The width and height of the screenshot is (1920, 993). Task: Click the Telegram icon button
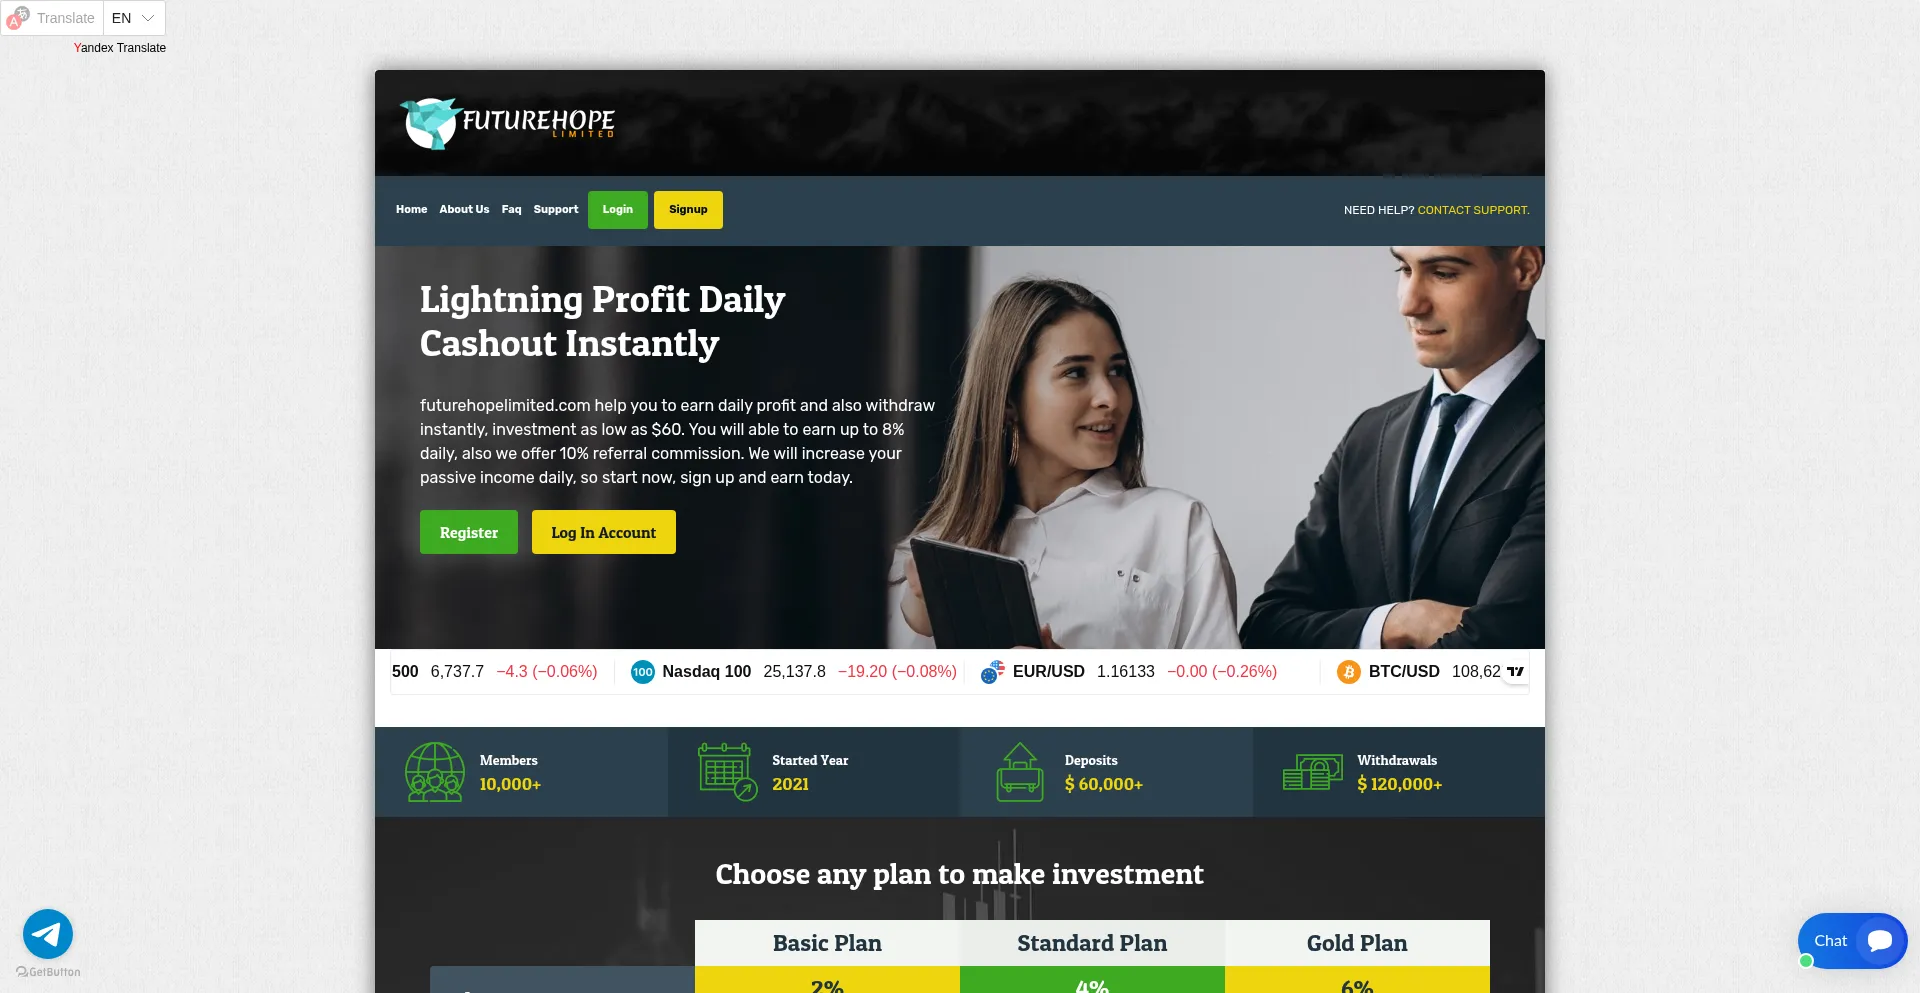tap(48, 934)
